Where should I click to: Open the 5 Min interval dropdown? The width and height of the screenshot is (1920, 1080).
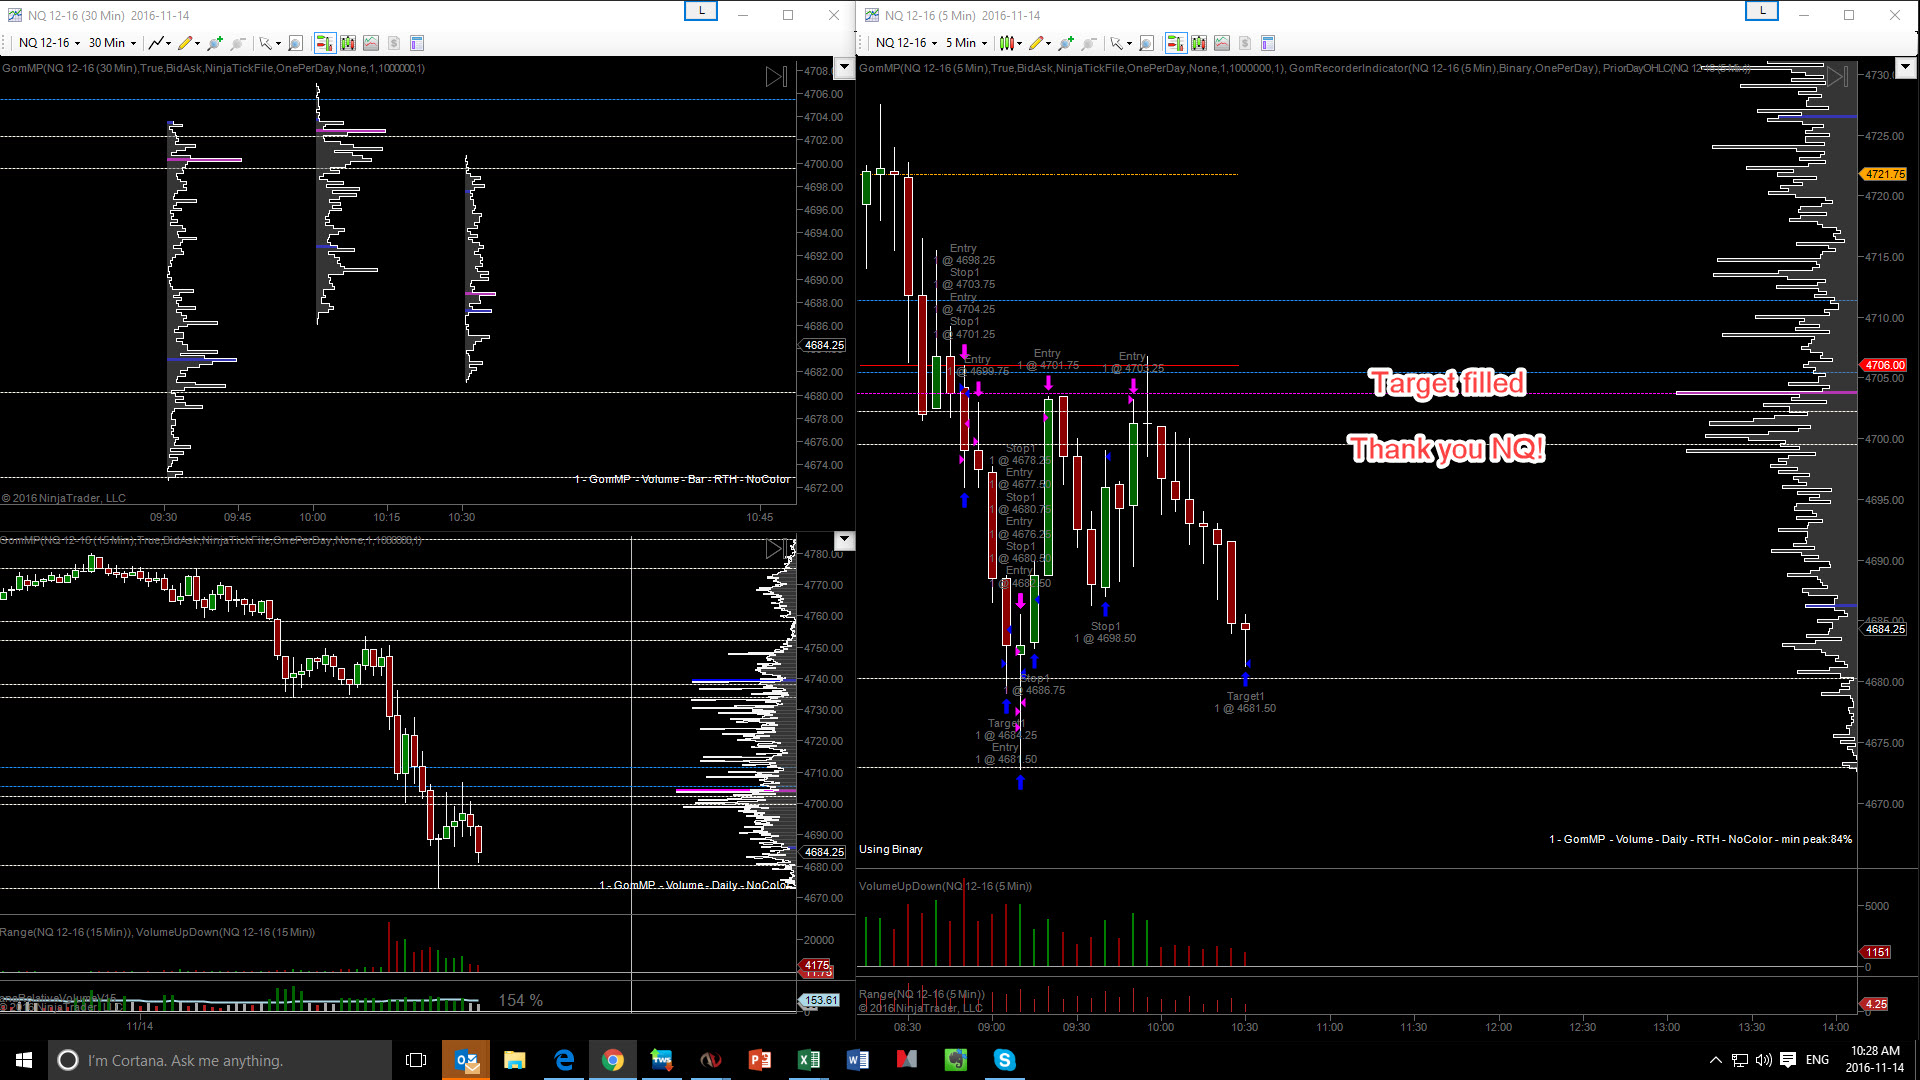[x=966, y=43]
